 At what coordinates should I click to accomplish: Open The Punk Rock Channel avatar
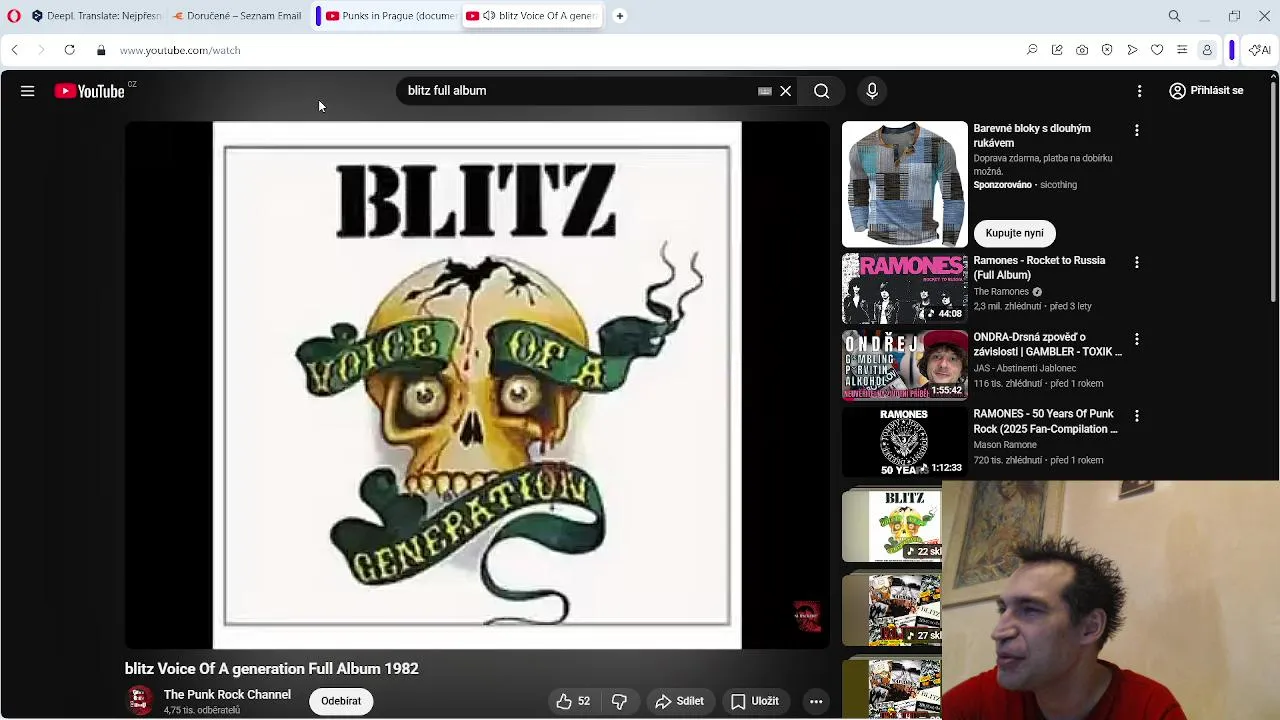(140, 701)
